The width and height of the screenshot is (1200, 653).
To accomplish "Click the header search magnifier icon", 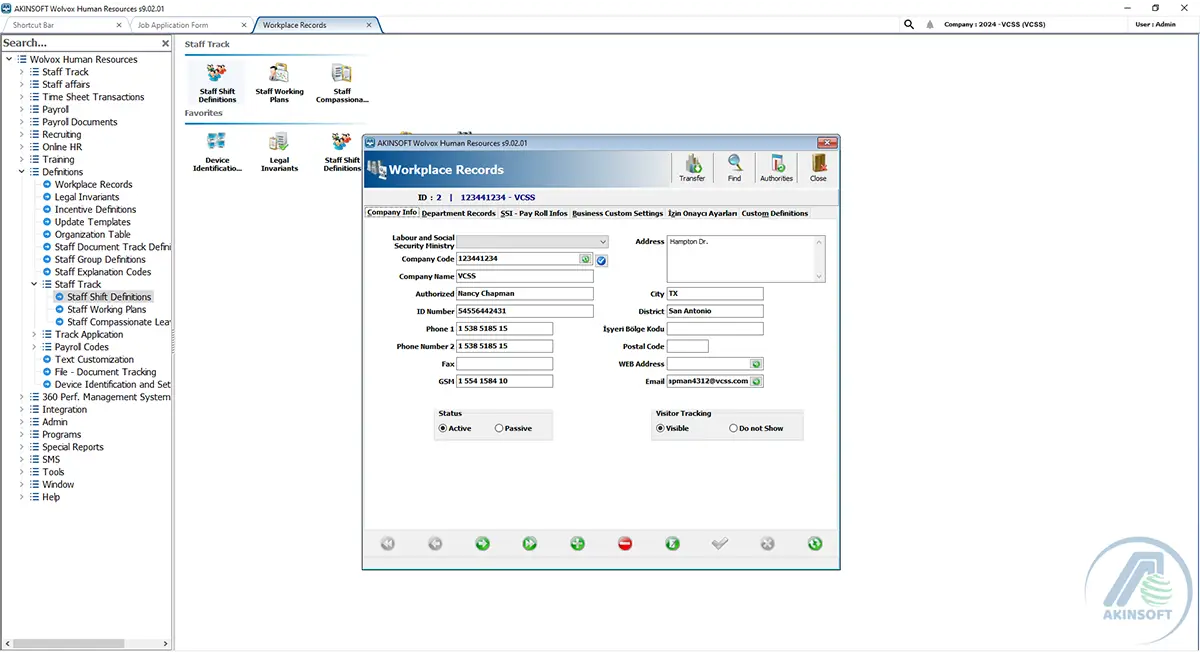I will [909, 24].
